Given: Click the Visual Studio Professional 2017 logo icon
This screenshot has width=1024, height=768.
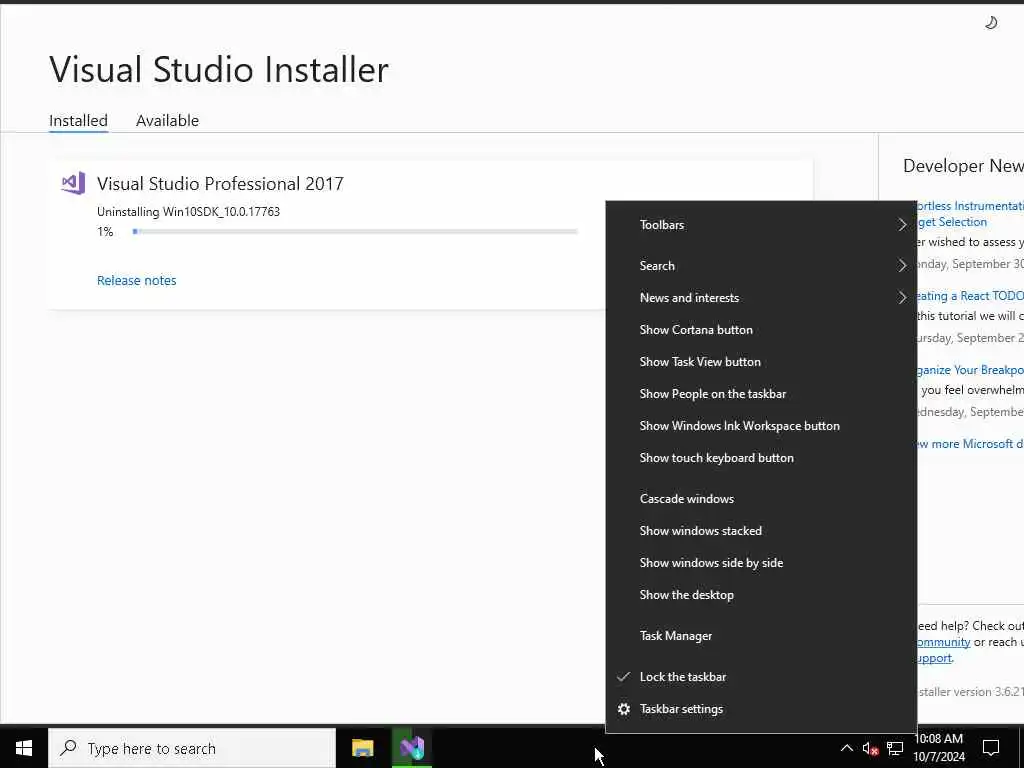Looking at the screenshot, I should click(74, 184).
